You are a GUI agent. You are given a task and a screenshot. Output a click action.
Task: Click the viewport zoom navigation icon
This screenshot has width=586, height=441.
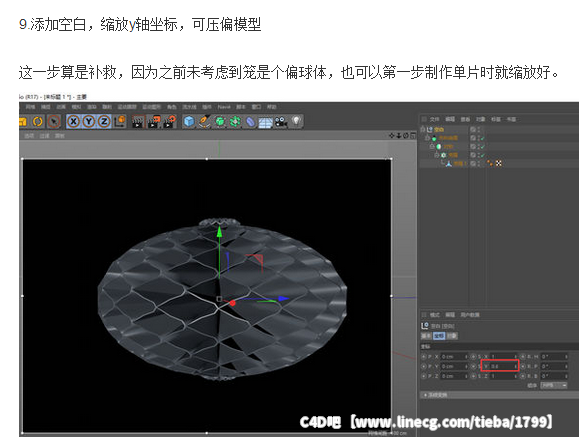(399, 135)
